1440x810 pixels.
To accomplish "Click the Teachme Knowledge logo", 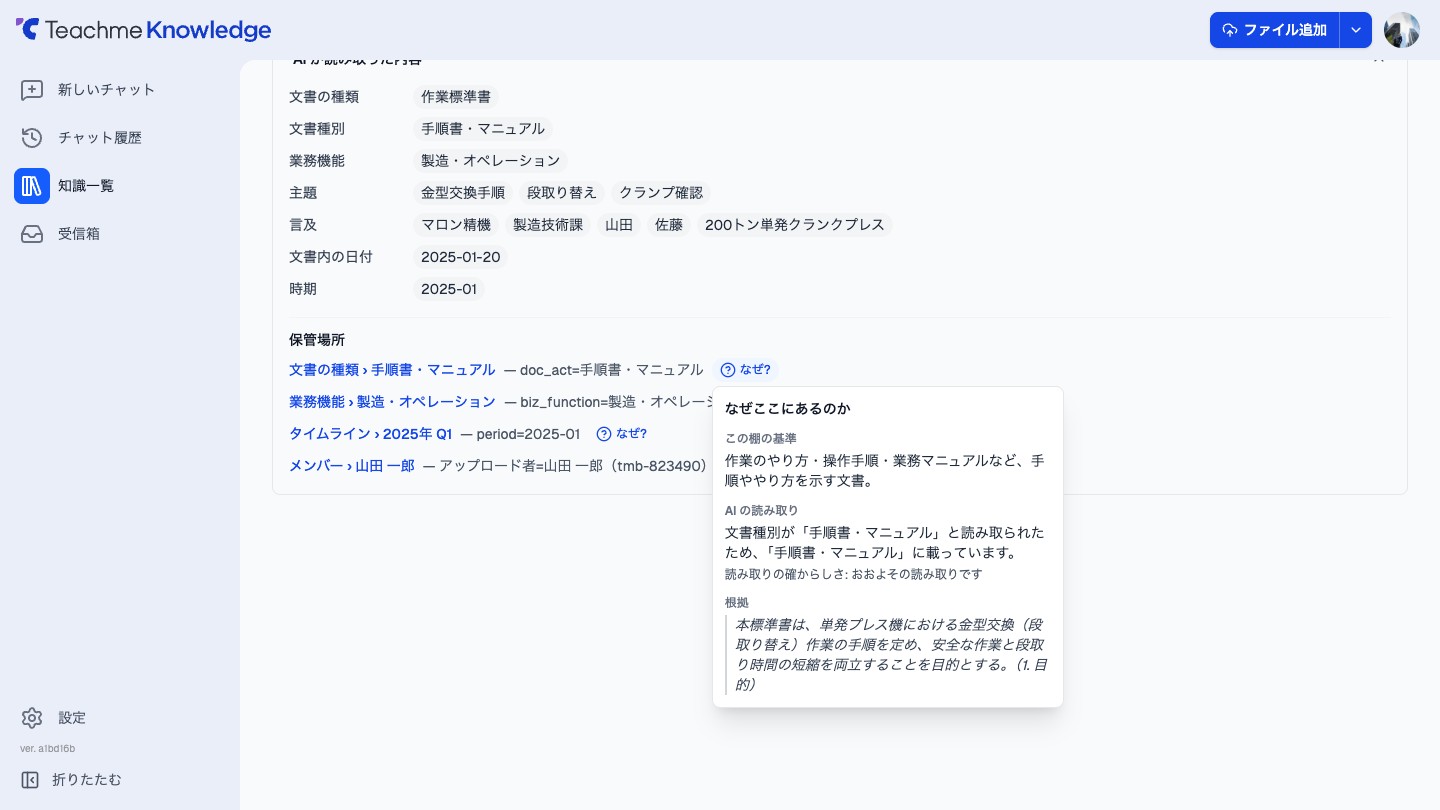I will pyautogui.click(x=143, y=30).
